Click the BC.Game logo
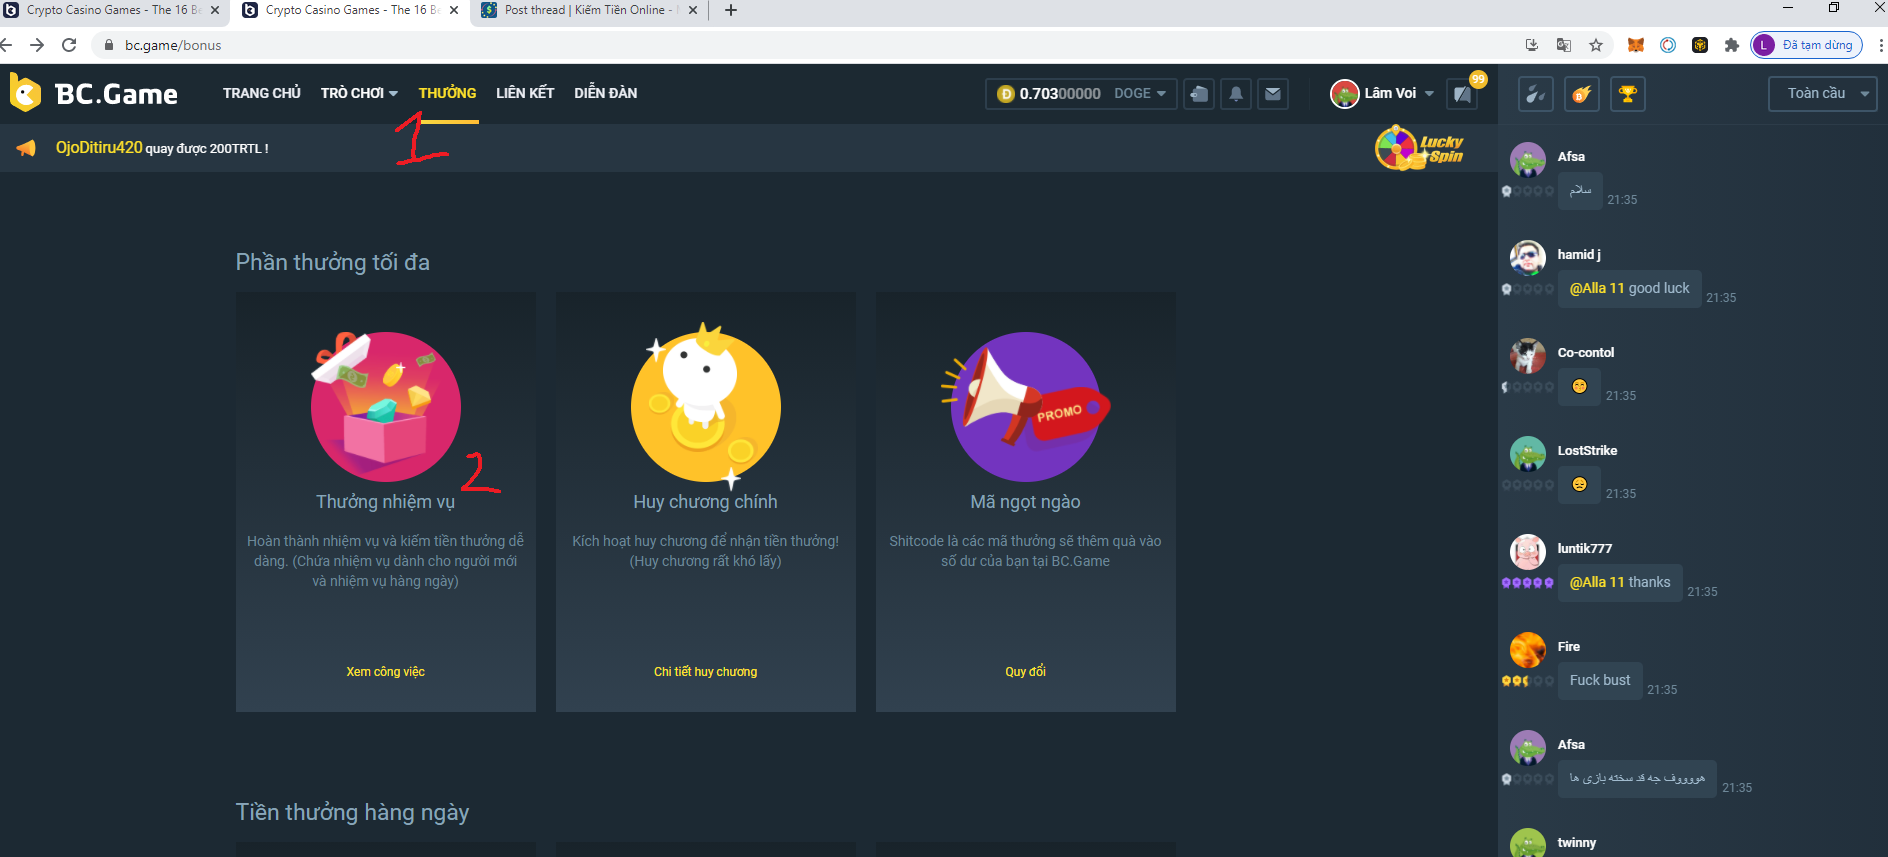Image resolution: width=1888 pixels, height=857 pixels. tap(93, 93)
